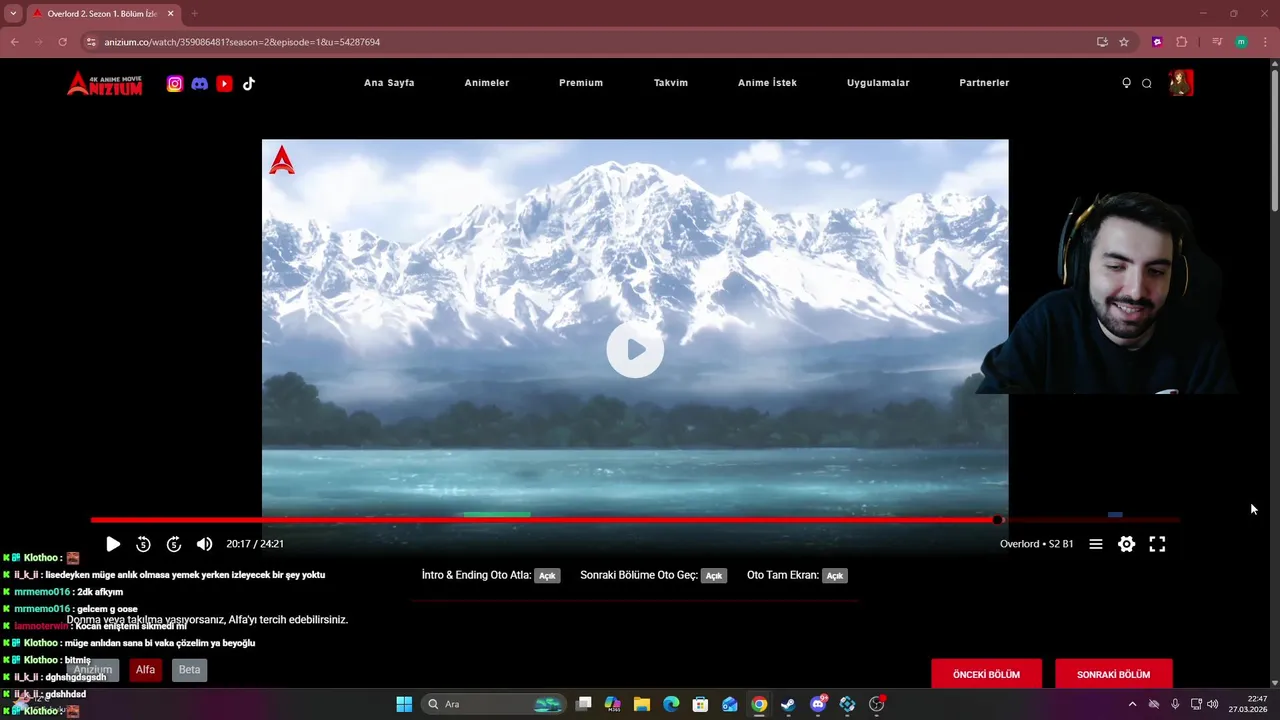Open the purple extension icon
1280x720 pixels.
(x=1157, y=42)
